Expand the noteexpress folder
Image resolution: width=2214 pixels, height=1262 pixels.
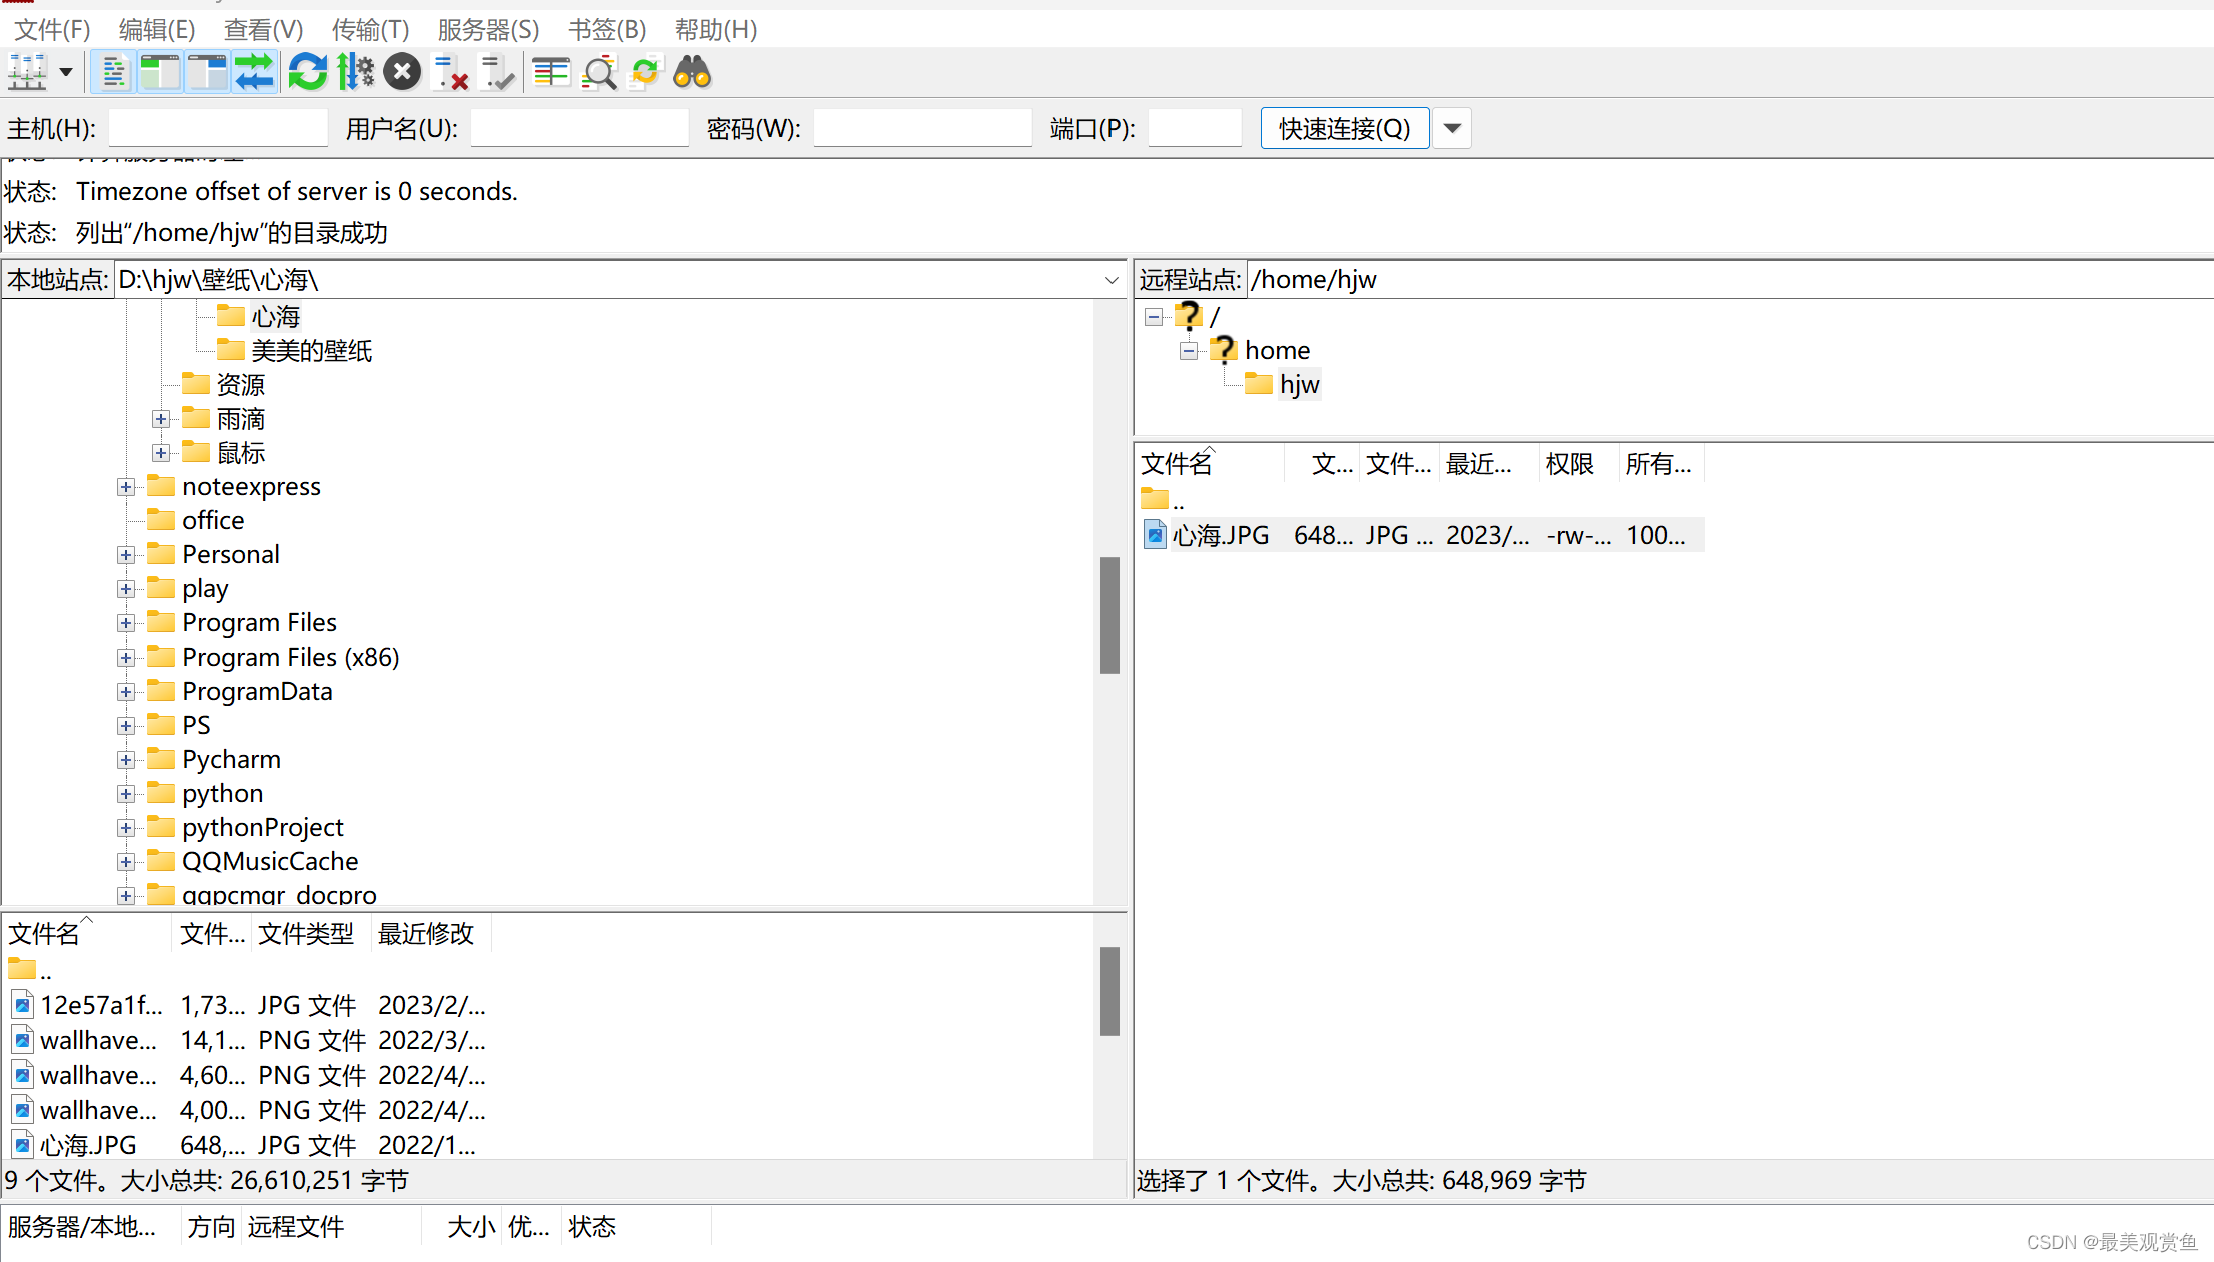(x=126, y=487)
